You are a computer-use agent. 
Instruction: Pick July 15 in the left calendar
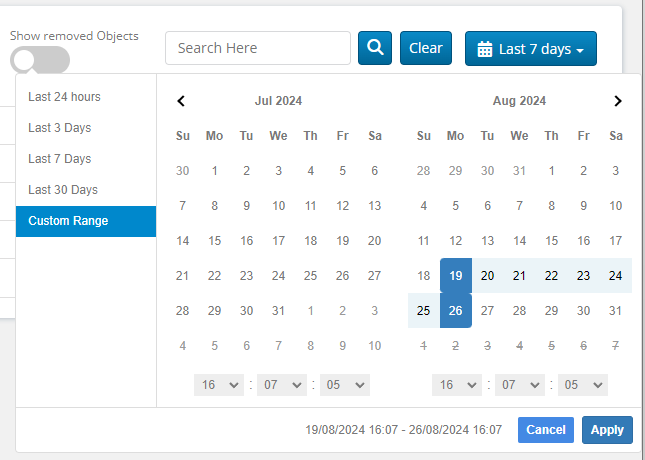pos(214,241)
